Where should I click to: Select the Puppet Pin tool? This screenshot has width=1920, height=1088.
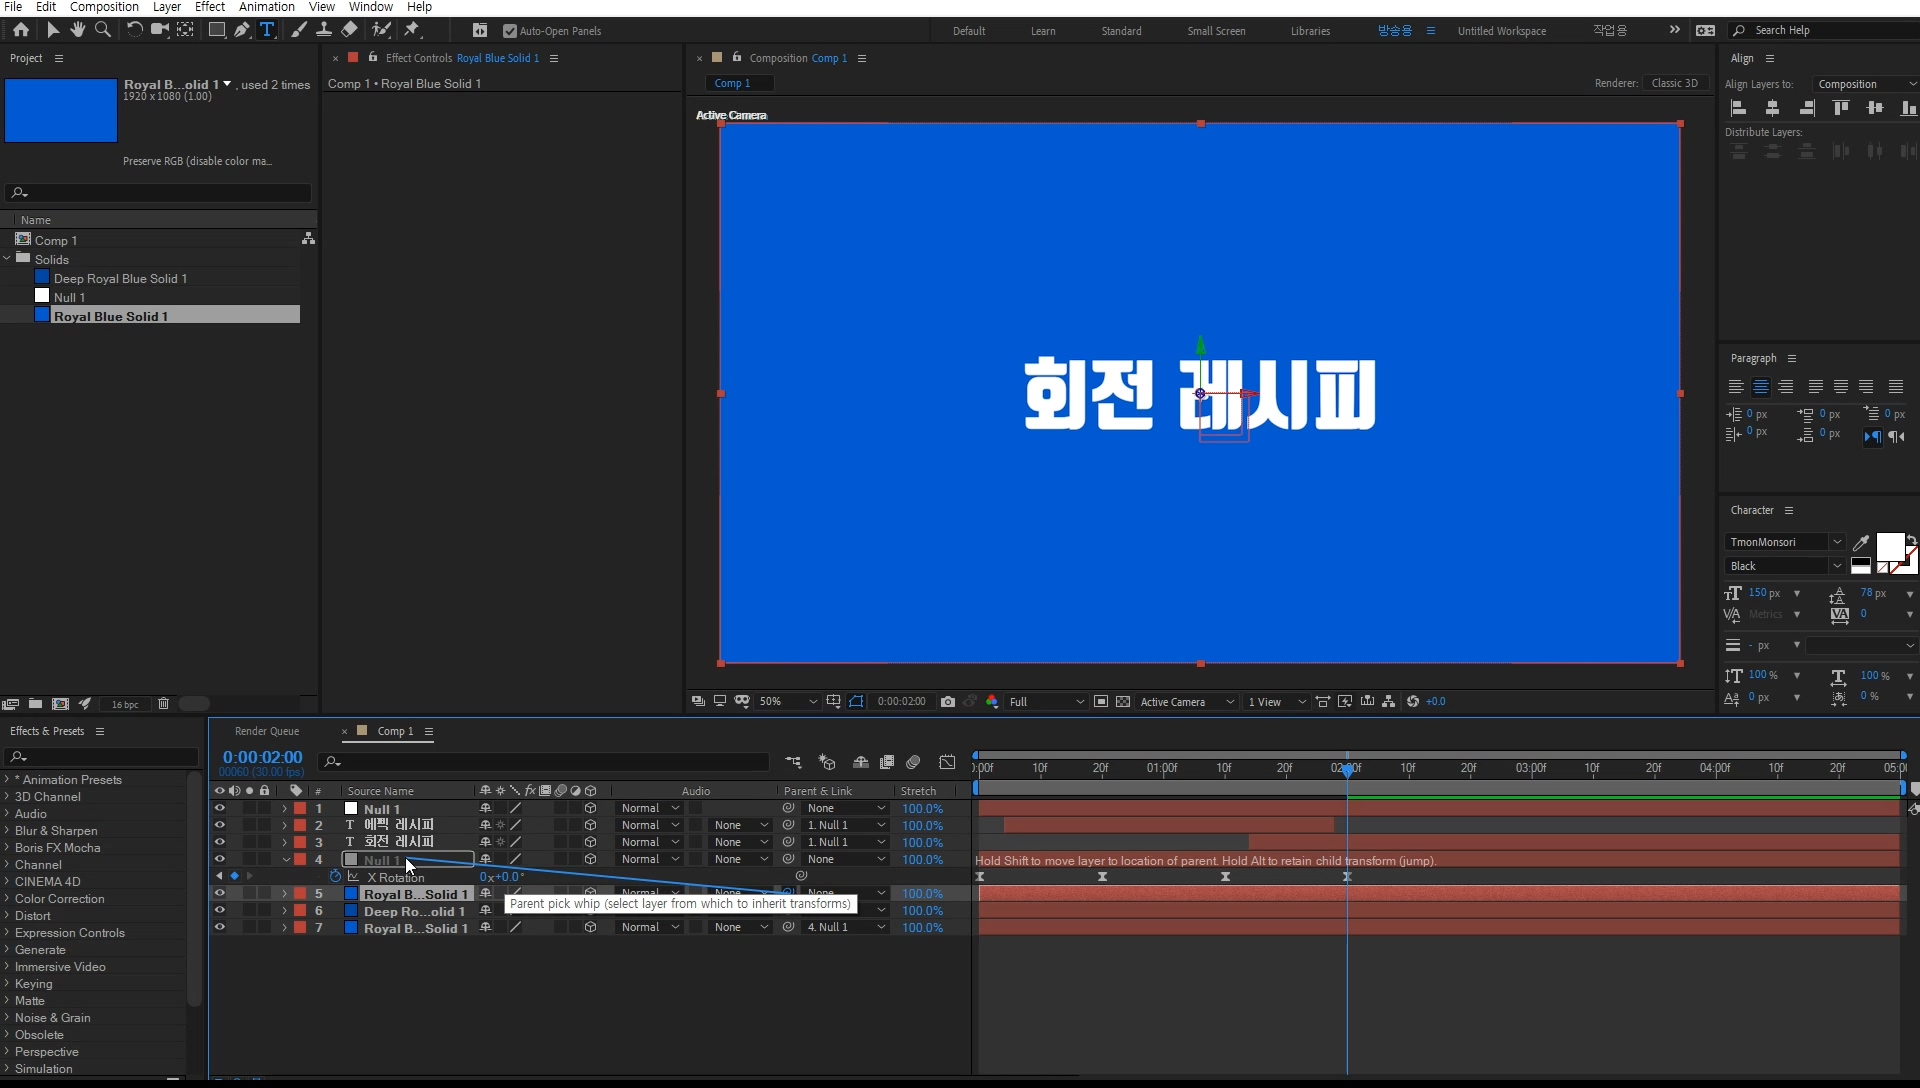tap(412, 30)
